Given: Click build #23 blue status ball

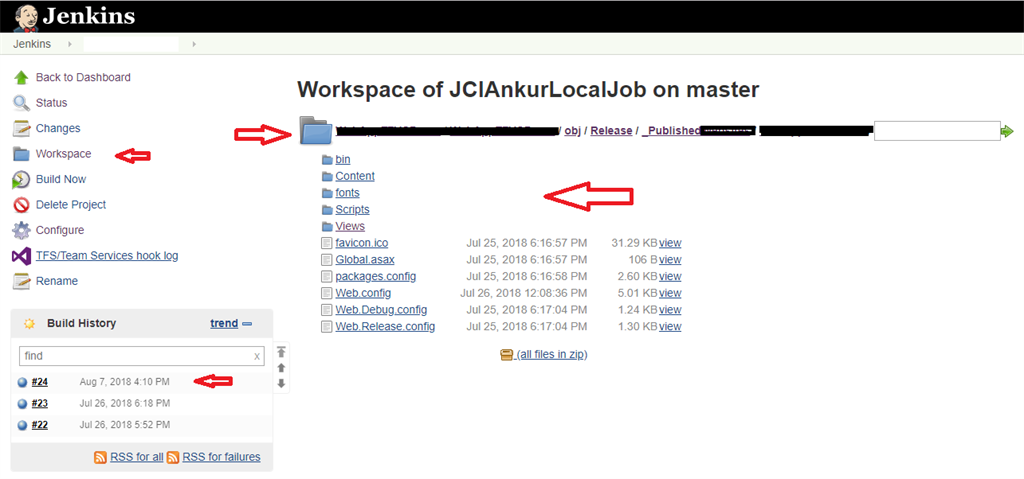Looking at the screenshot, I should tap(23, 404).
